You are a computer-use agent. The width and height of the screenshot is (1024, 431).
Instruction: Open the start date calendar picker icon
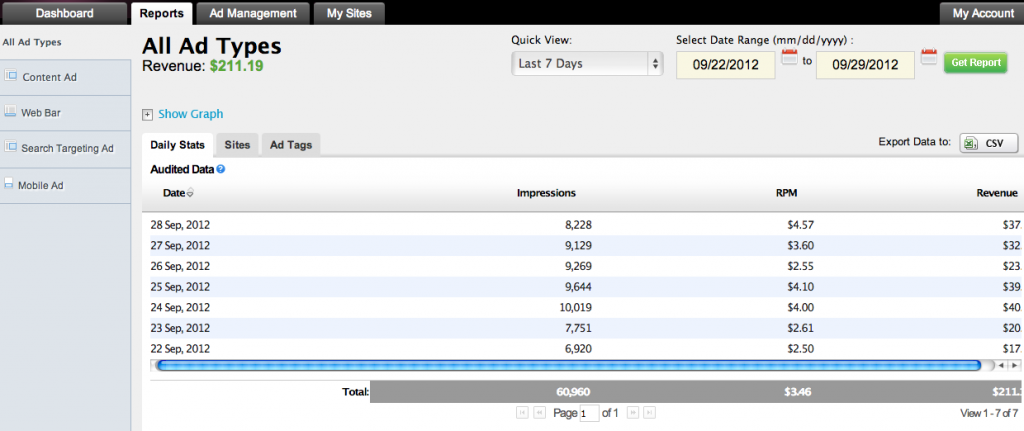[x=790, y=57]
